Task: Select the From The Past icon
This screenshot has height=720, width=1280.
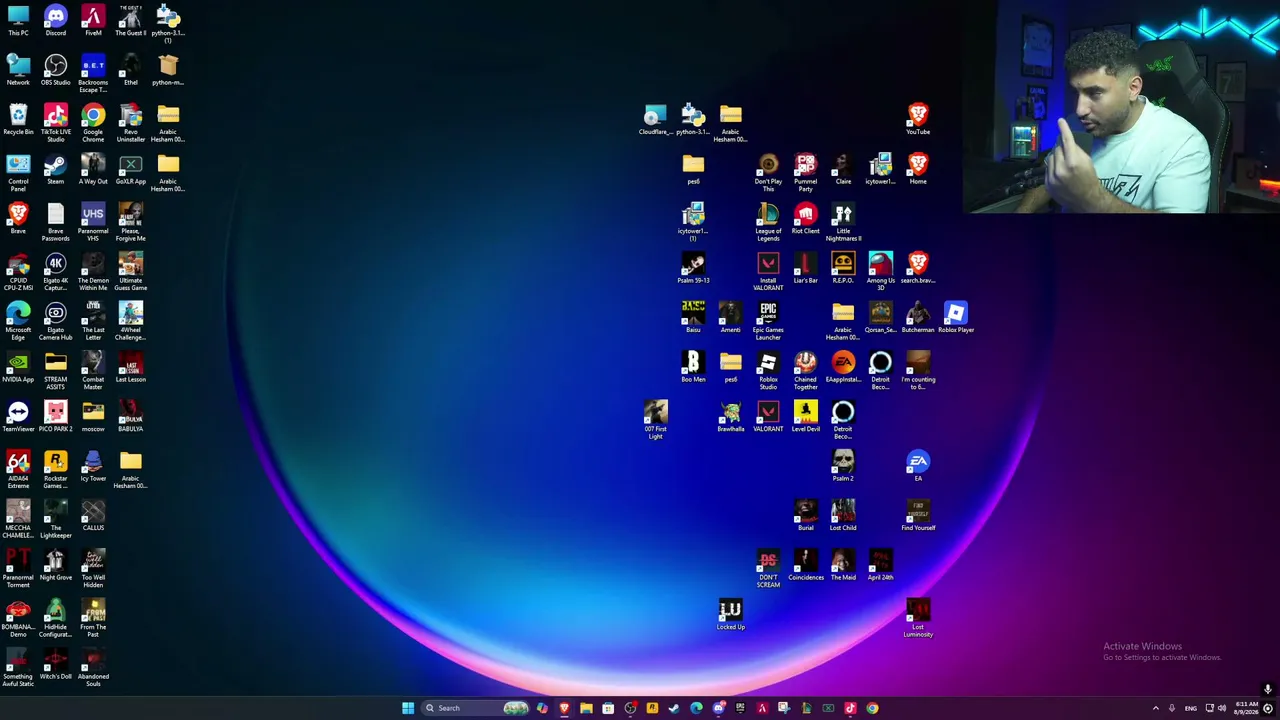Action: tap(93, 617)
